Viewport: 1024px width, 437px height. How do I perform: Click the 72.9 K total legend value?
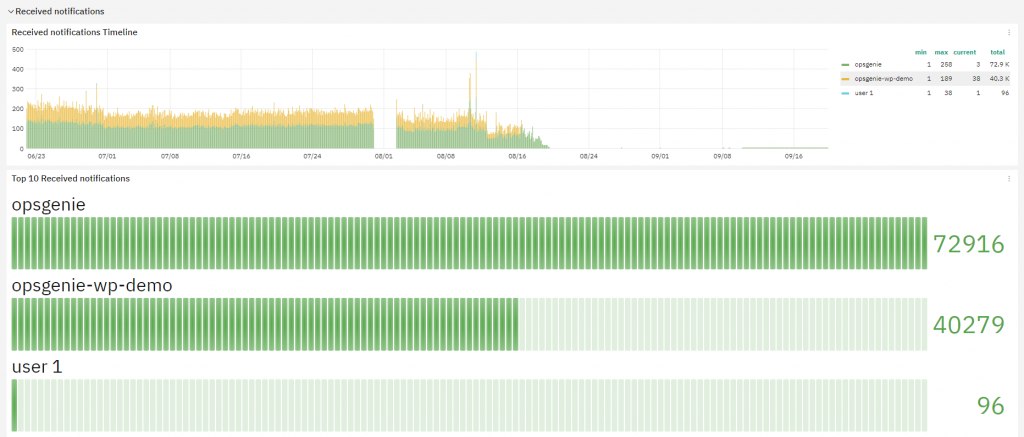pos(999,65)
